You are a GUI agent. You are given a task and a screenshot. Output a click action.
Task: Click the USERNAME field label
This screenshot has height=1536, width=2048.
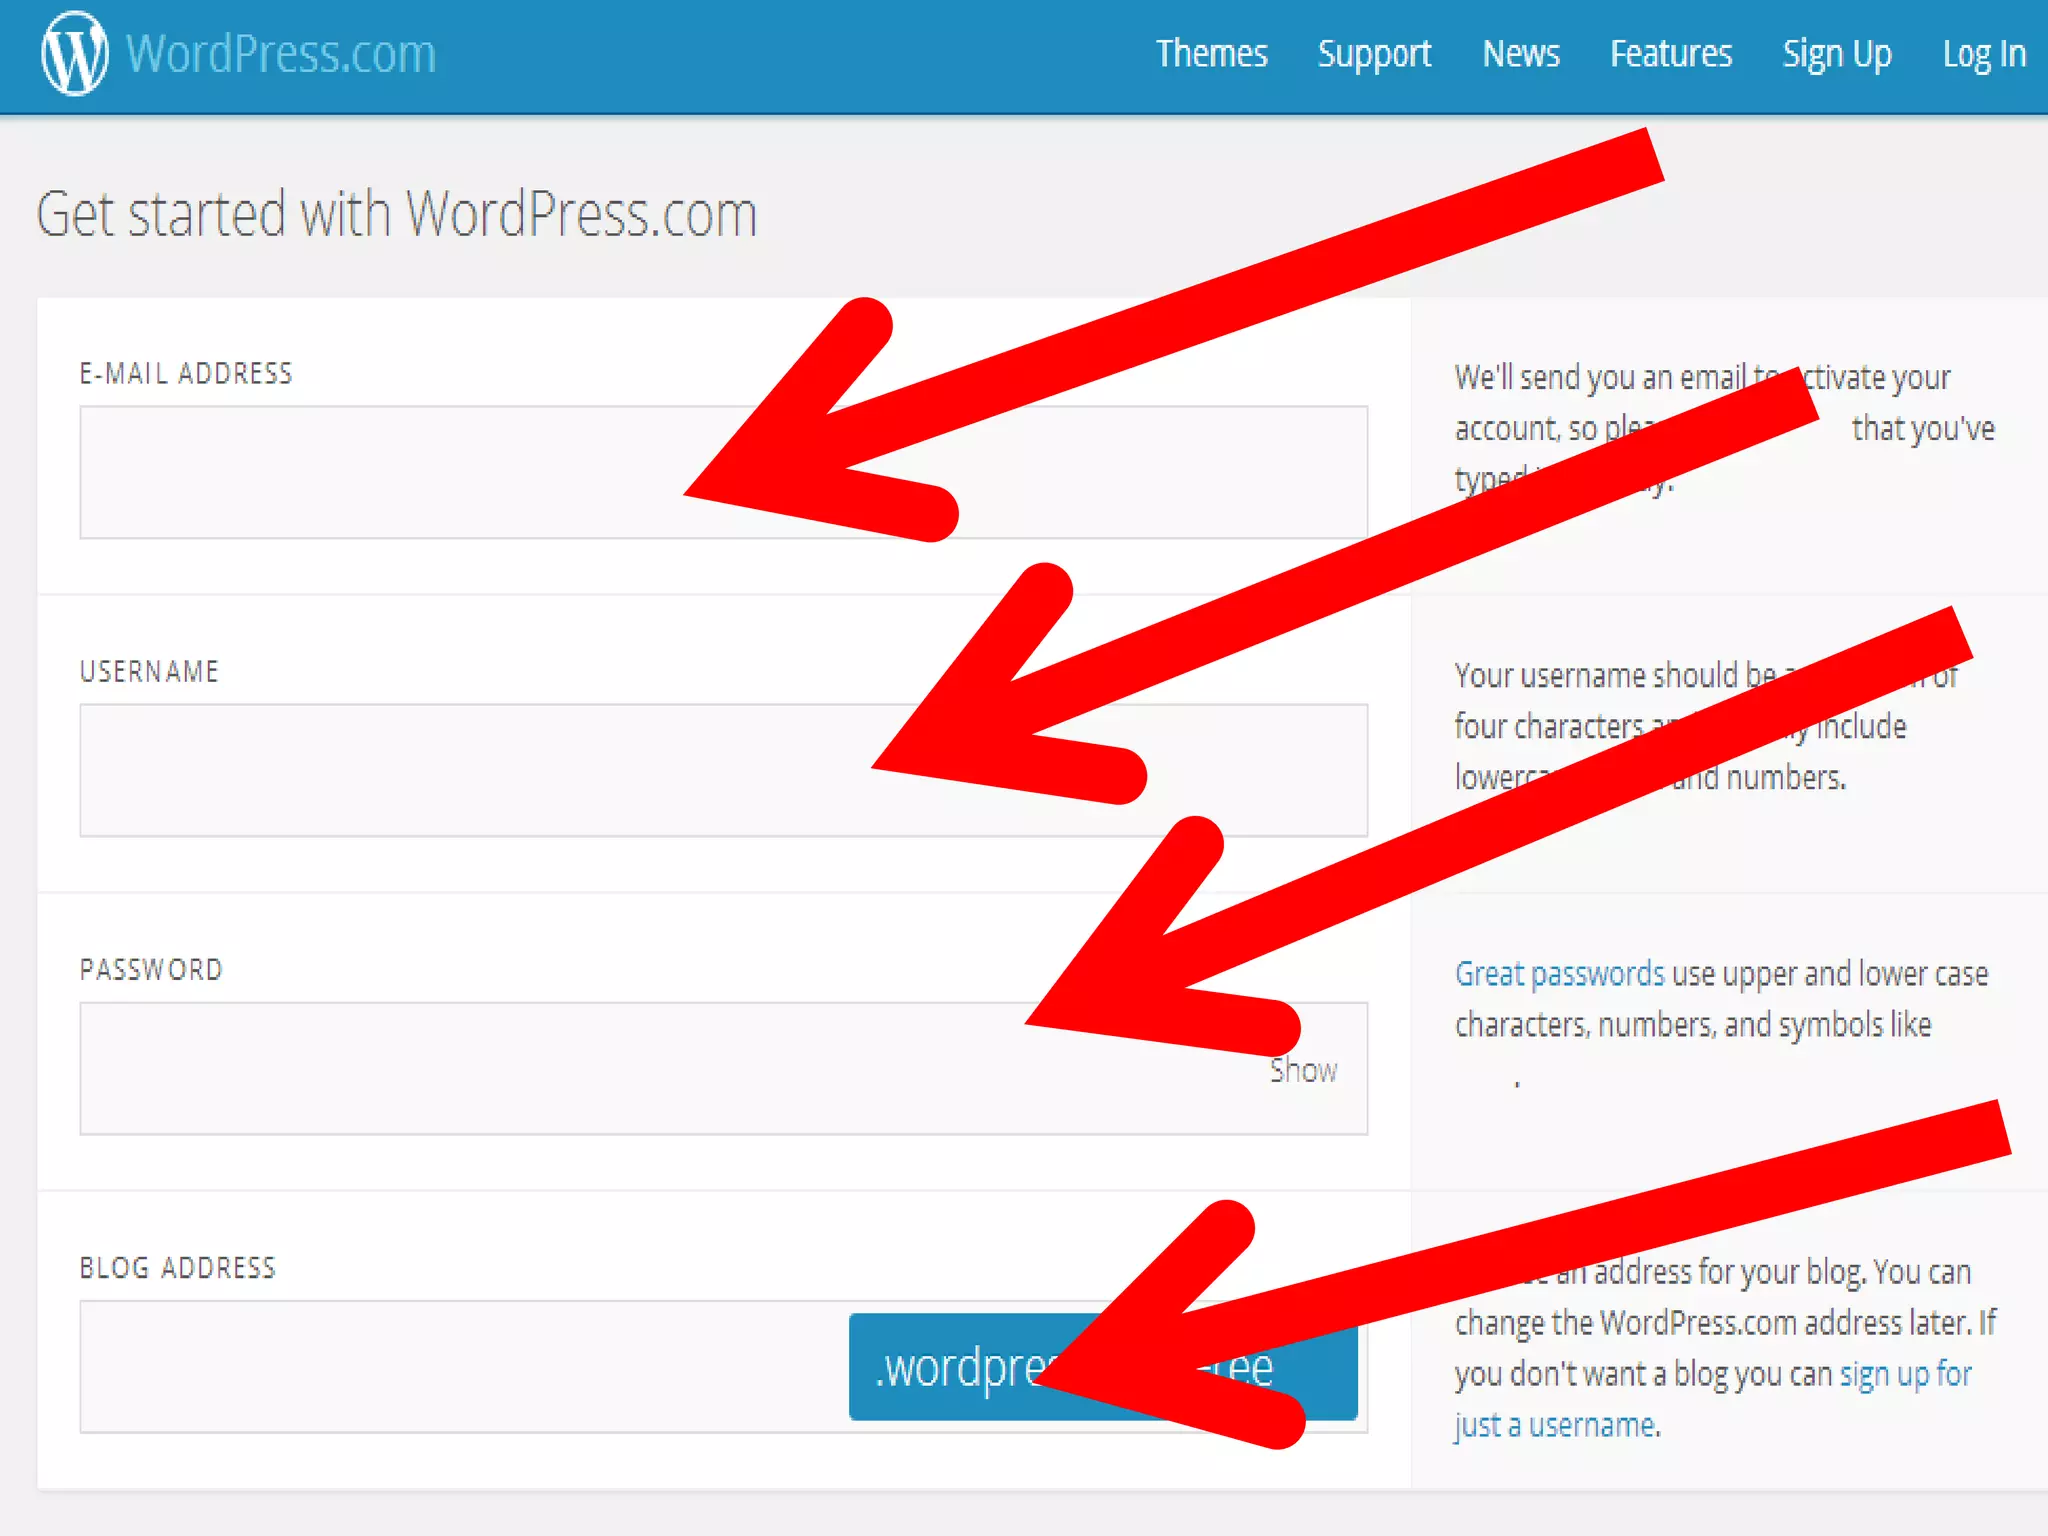[x=149, y=672]
